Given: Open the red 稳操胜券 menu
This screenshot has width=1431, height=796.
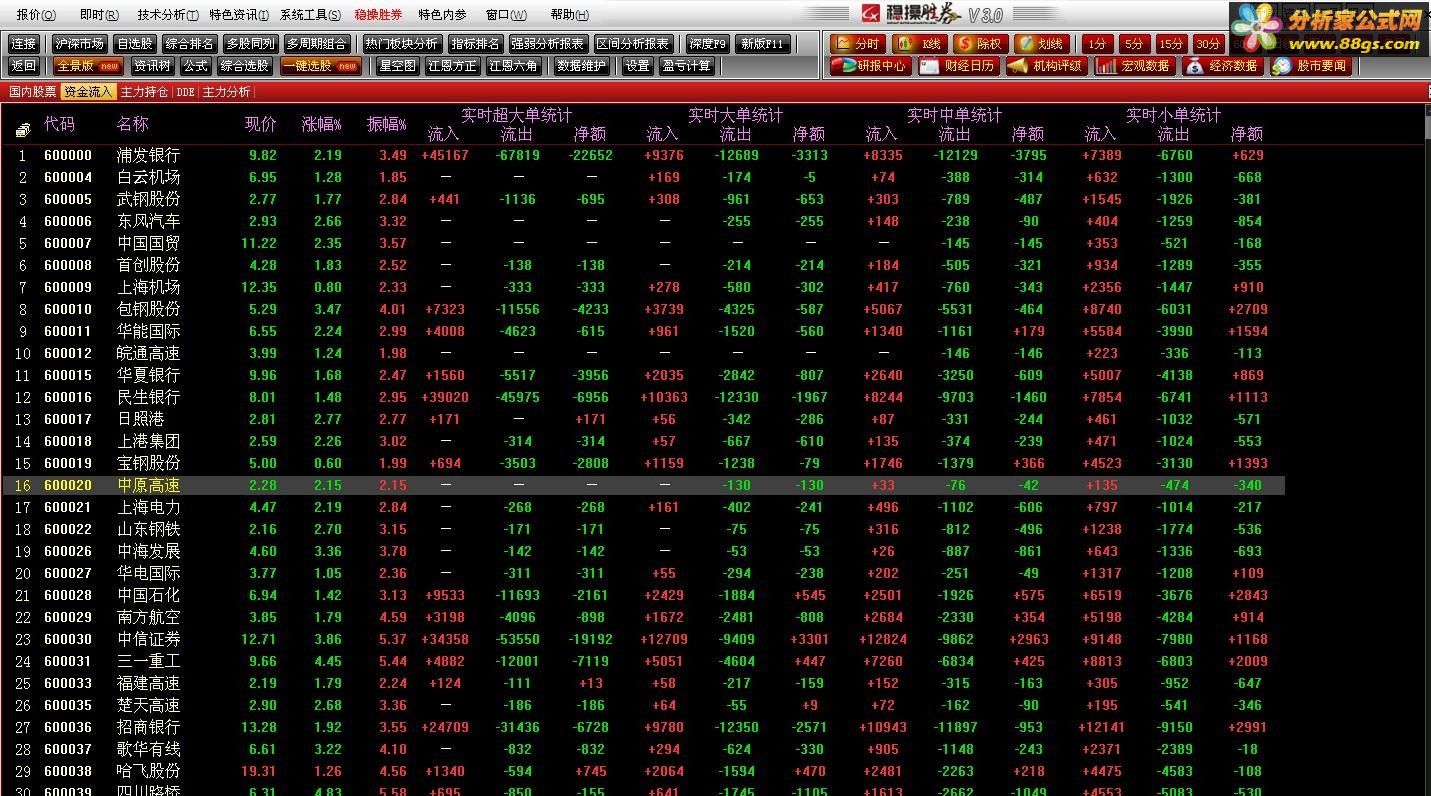Looking at the screenshot, I should (x=378, y=15).
